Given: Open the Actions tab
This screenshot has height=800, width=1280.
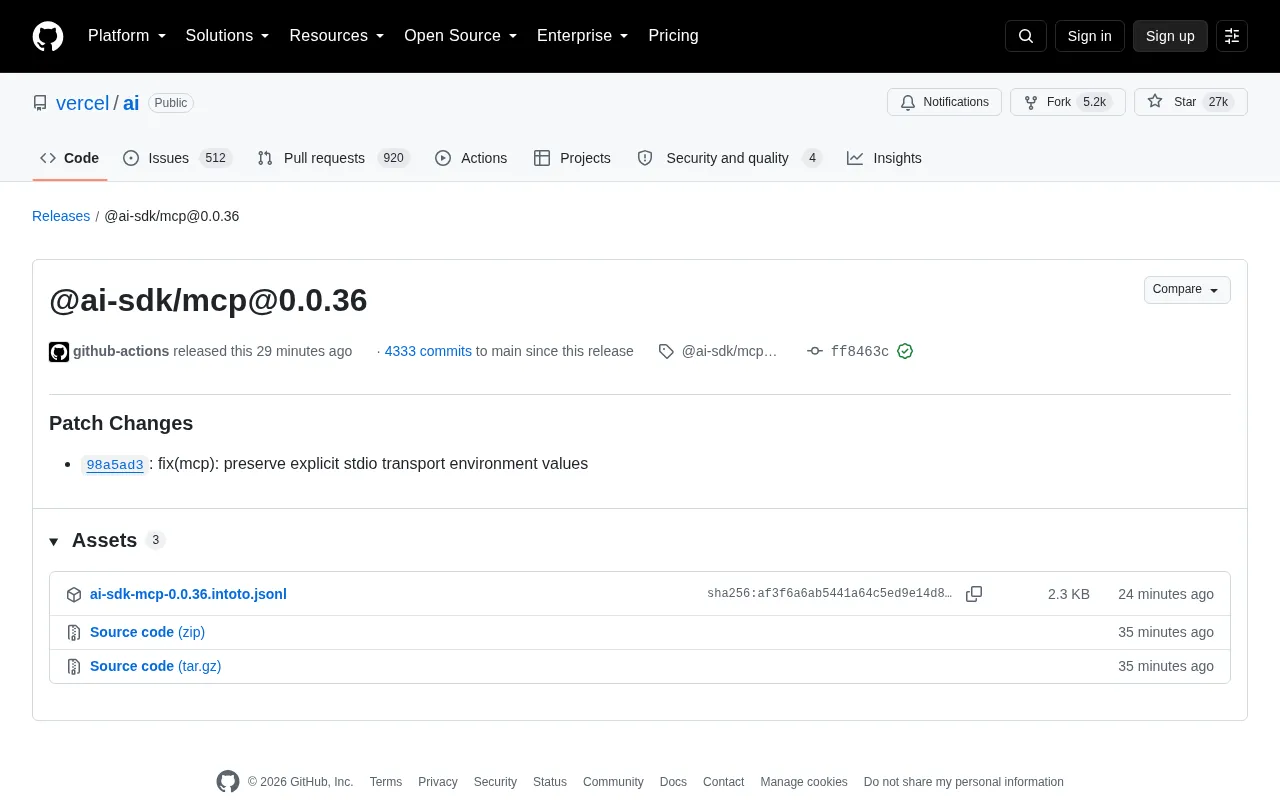Looking at the screenshot, I should (x=471, y=158).
